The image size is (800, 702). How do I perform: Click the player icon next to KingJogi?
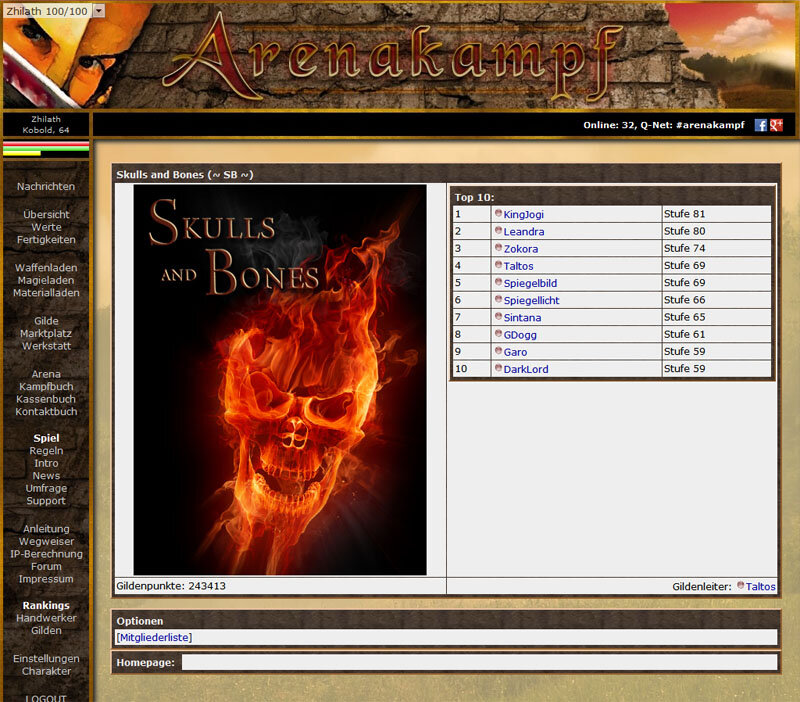coord(498,213)
